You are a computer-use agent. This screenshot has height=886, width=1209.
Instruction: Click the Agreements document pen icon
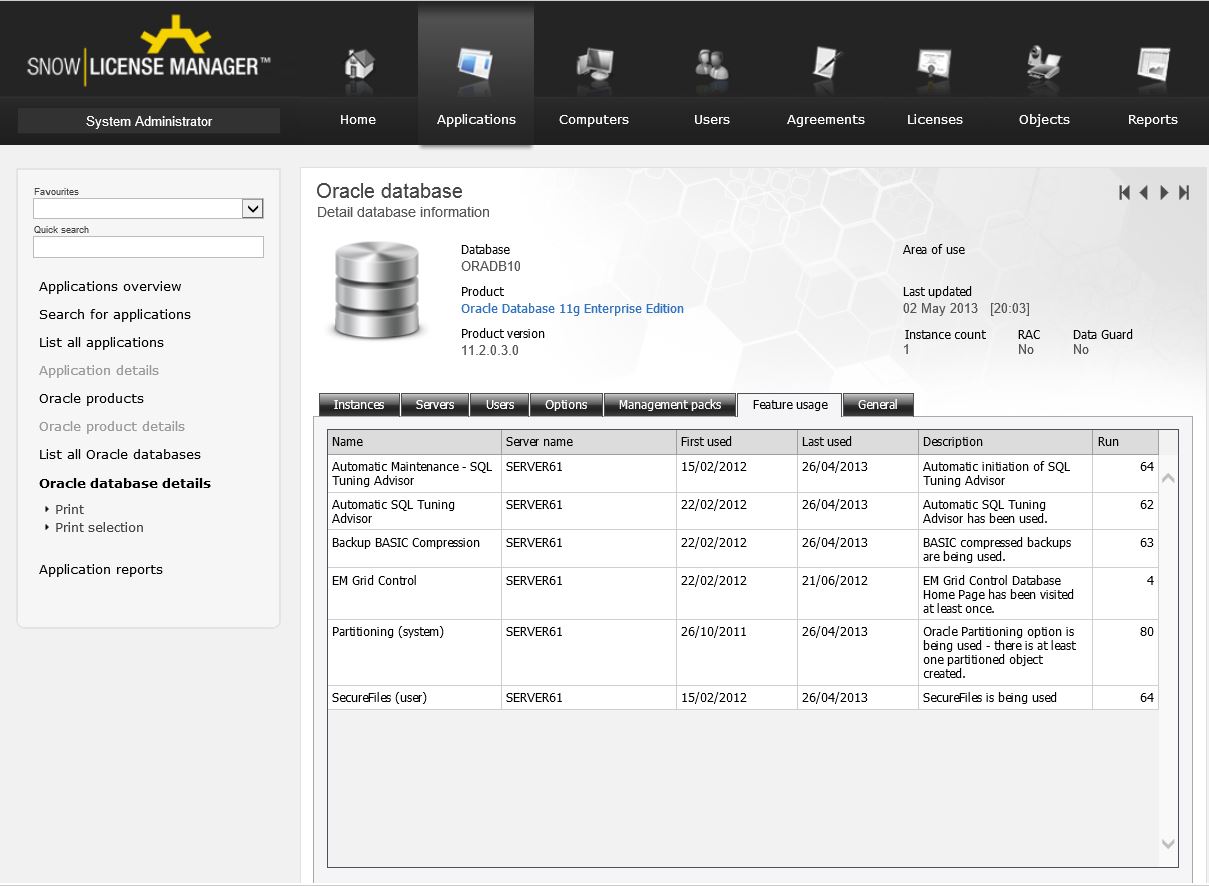point(826,65)
